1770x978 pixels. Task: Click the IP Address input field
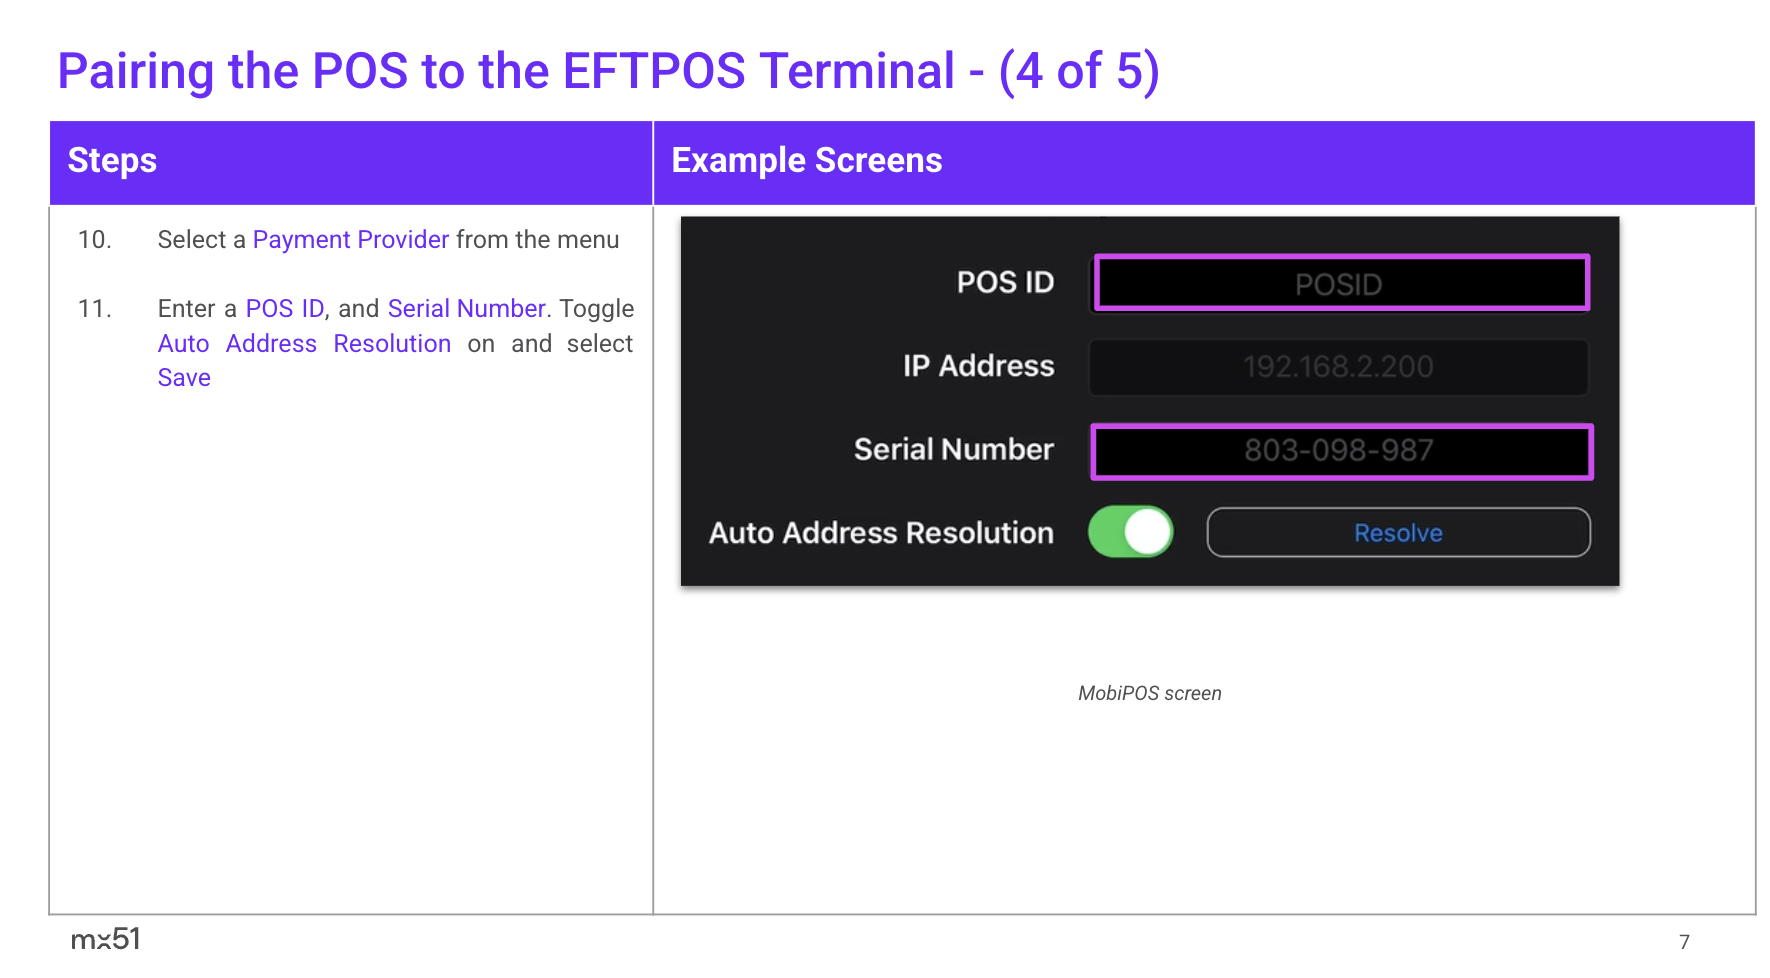pos(1338,367)
